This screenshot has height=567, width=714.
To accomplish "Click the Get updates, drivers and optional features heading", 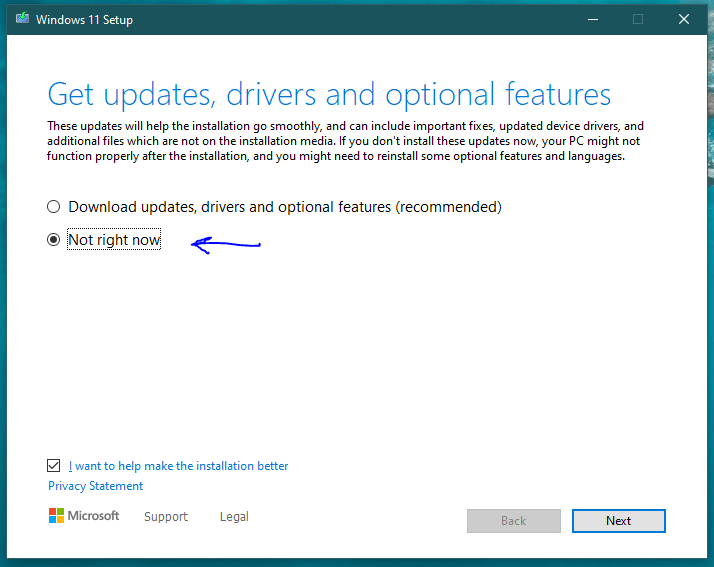I will point(329,94).
